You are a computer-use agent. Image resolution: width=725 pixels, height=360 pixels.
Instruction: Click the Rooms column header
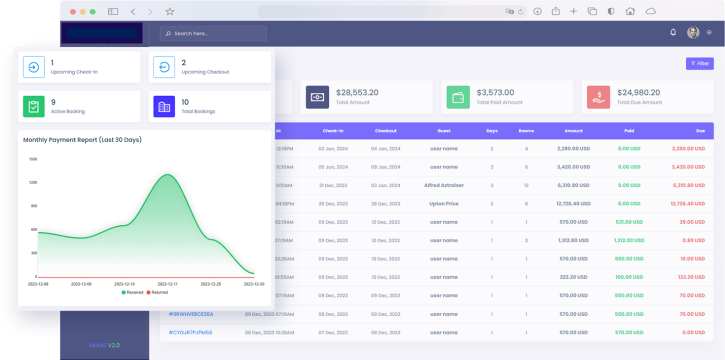coord(526,131)
